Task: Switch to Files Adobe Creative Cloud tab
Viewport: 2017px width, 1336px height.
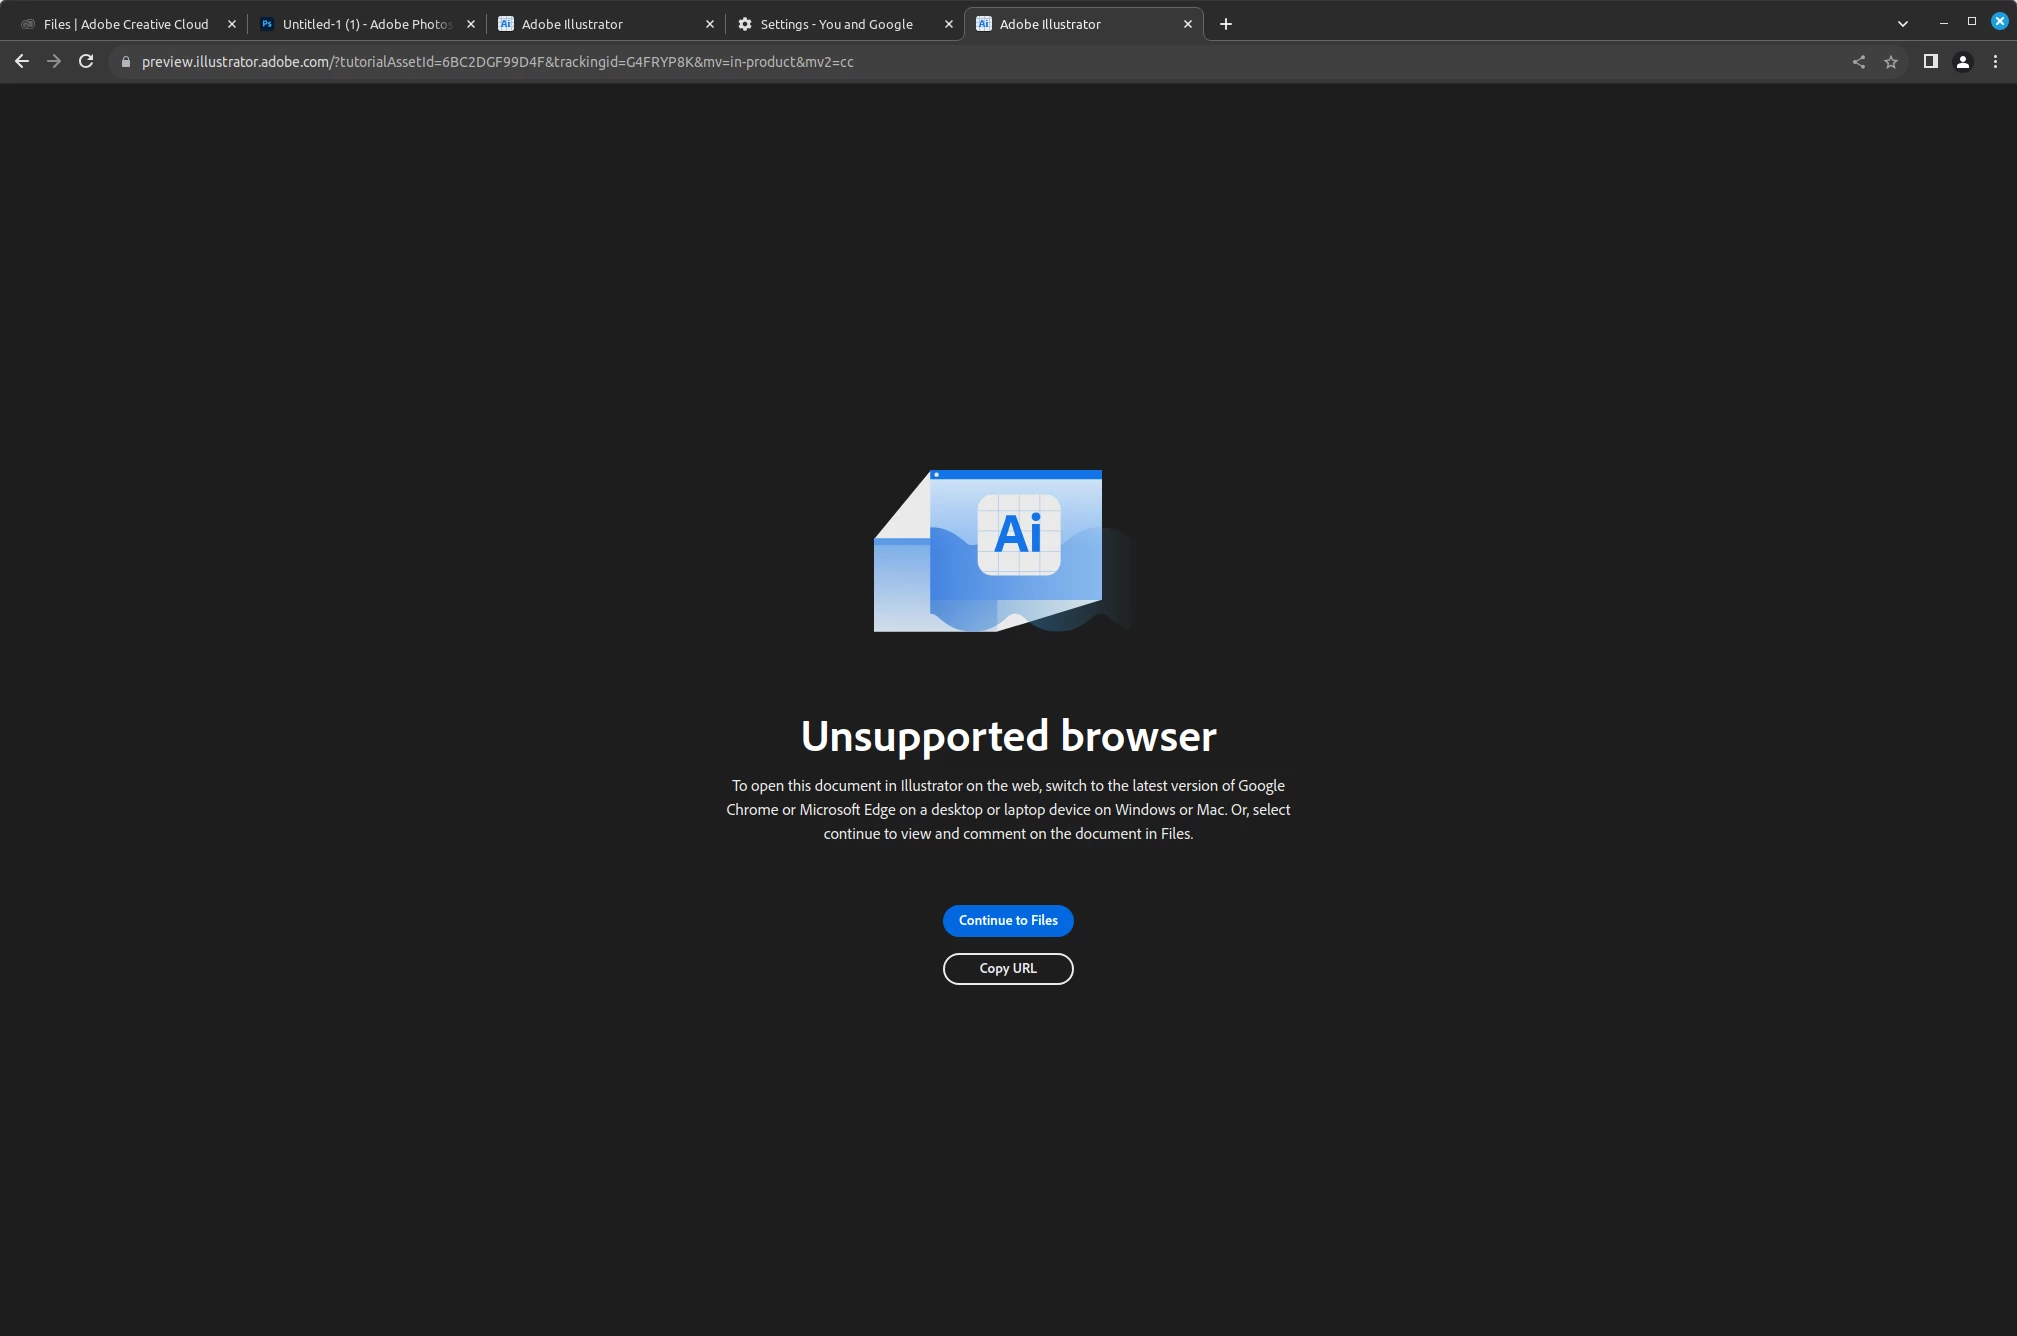Action: coord(126,24)
